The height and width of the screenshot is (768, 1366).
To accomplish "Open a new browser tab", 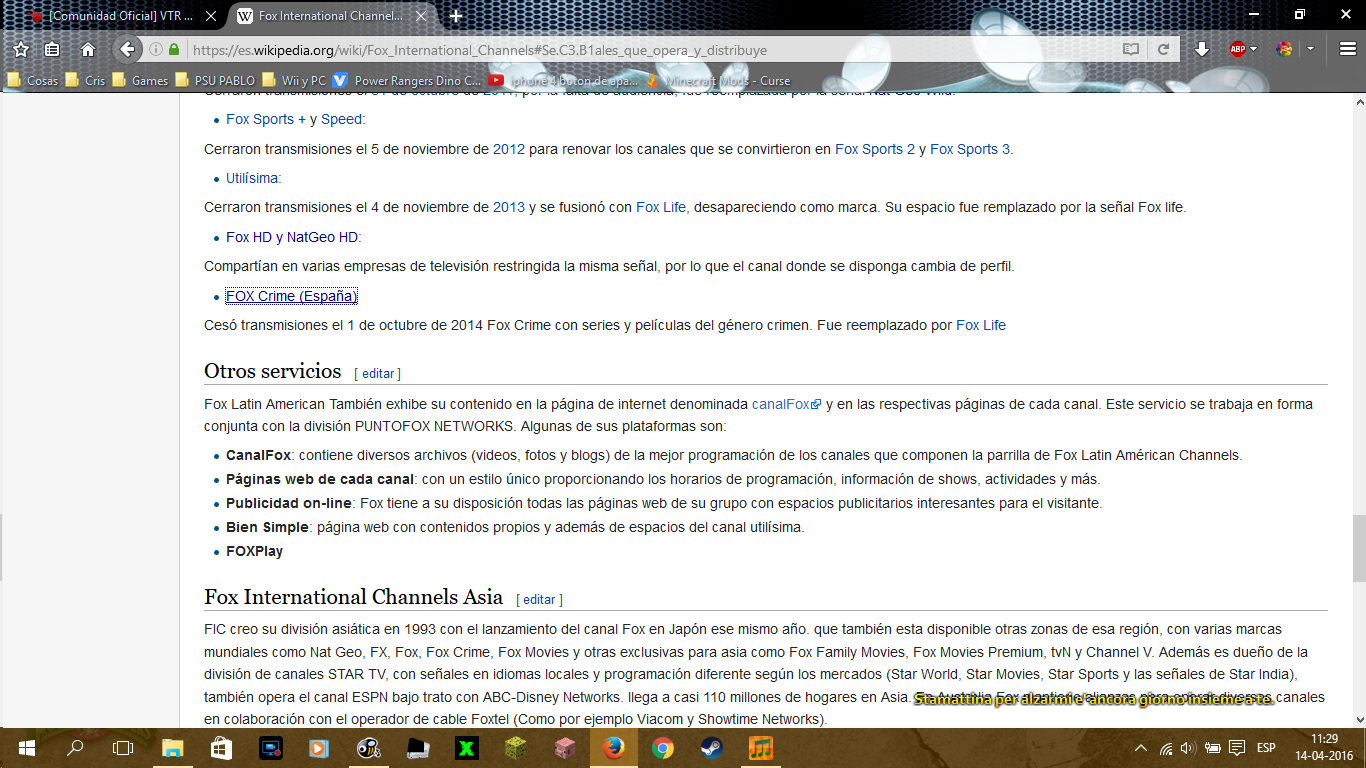I will pyautogui.click(x=456, y=16).
